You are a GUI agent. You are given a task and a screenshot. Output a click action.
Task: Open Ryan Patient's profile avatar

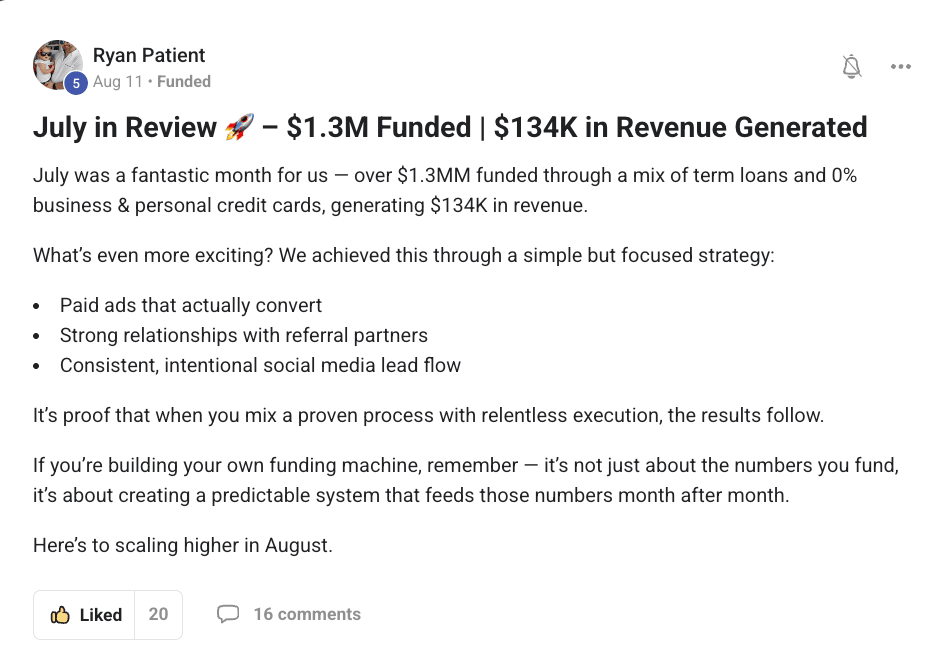(x=57, y=65)
